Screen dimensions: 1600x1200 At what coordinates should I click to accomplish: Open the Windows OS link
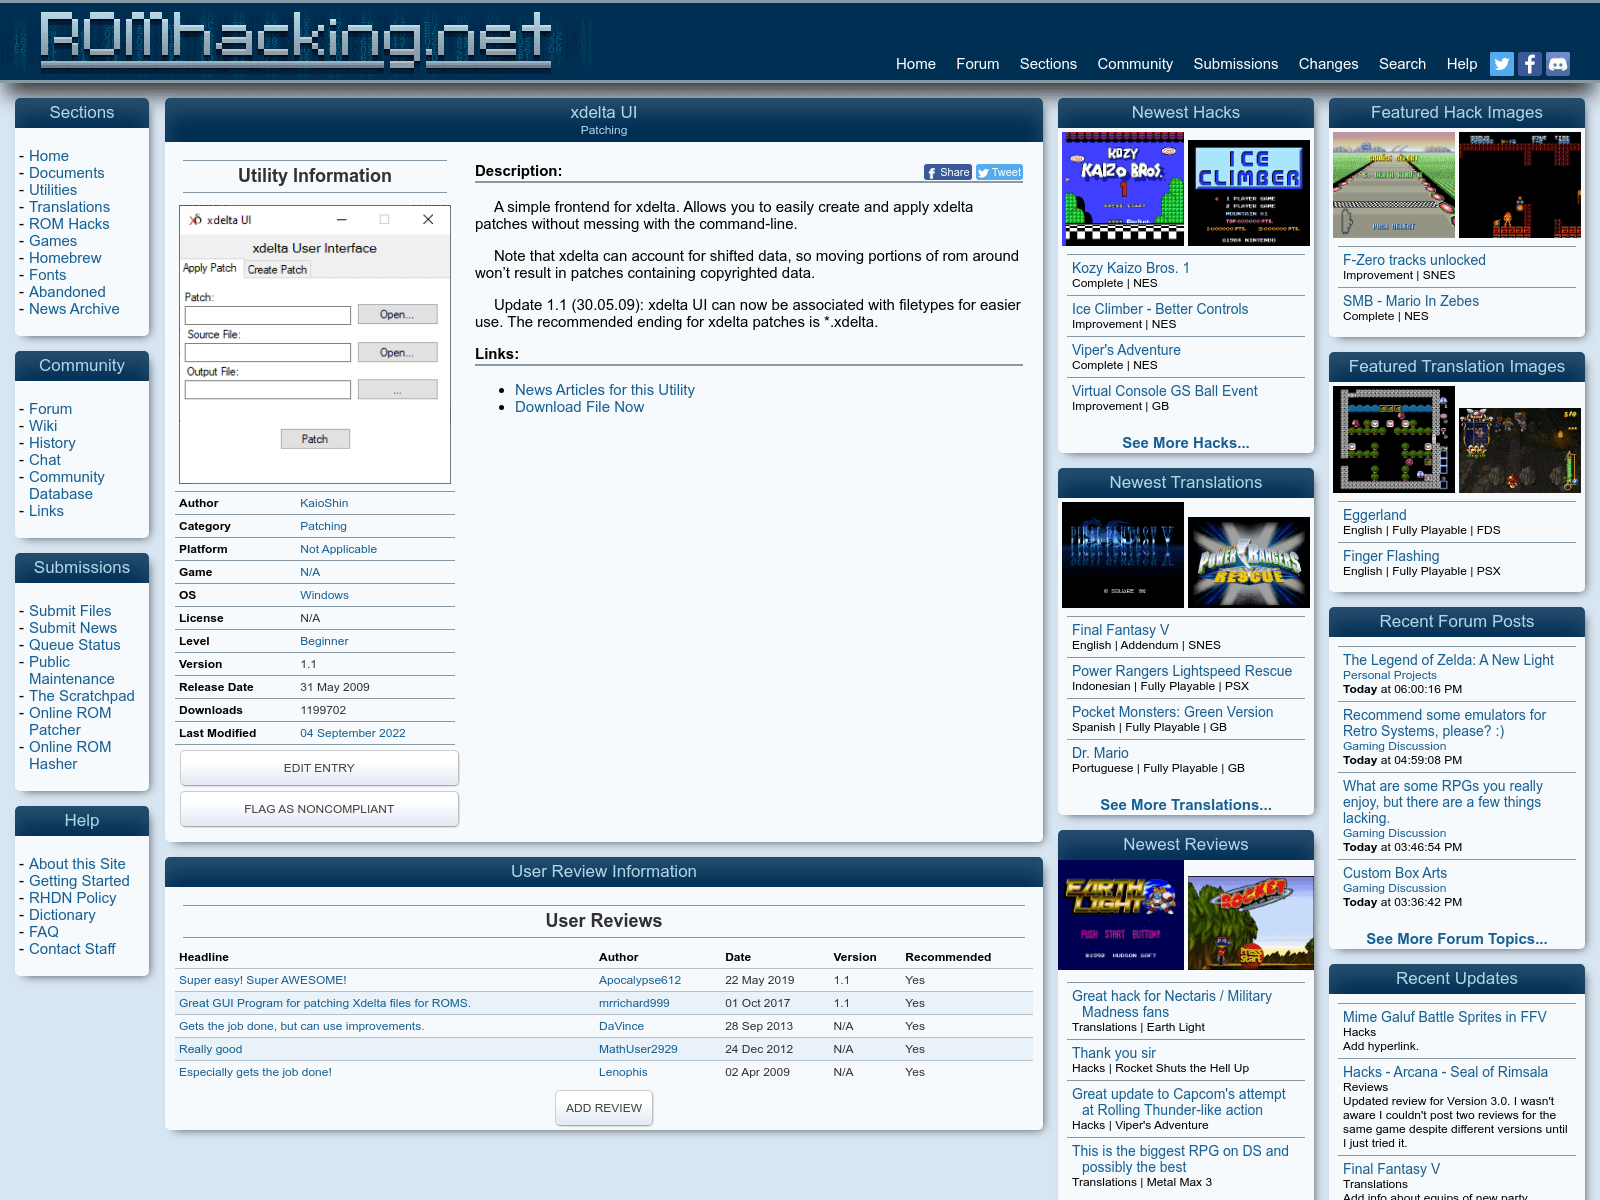pyautogui.click(x=324, y=595)
